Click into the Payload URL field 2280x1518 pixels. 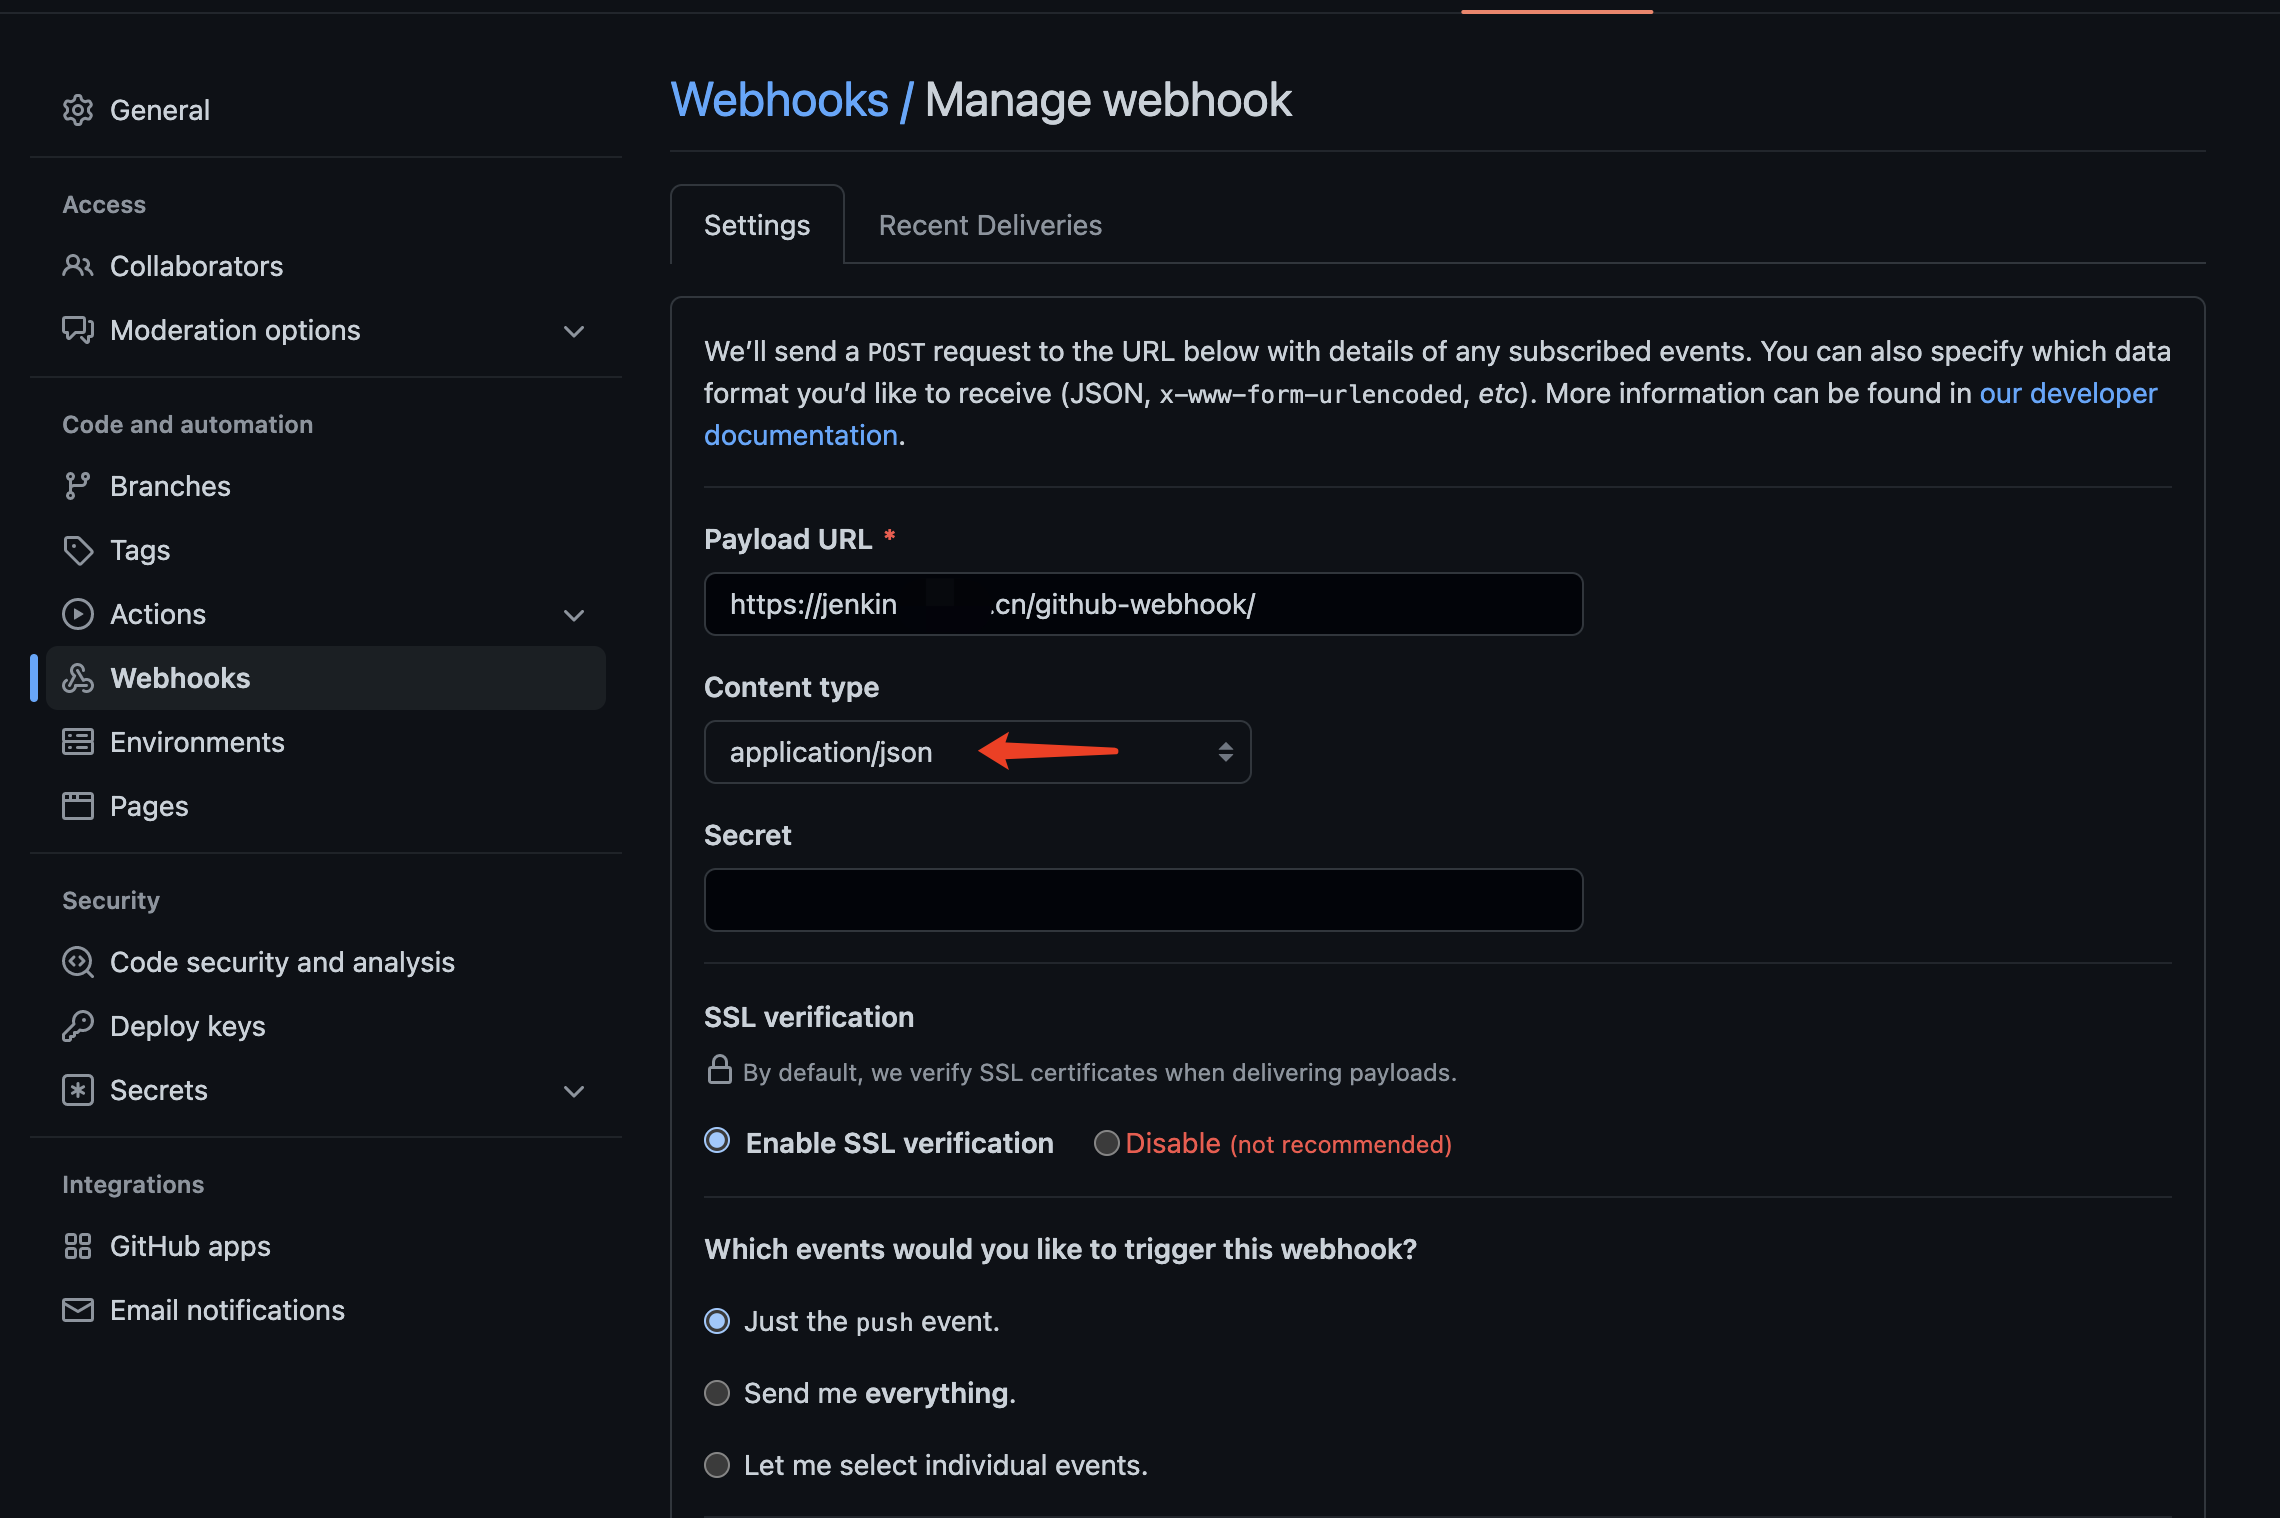click(1143, 604)
